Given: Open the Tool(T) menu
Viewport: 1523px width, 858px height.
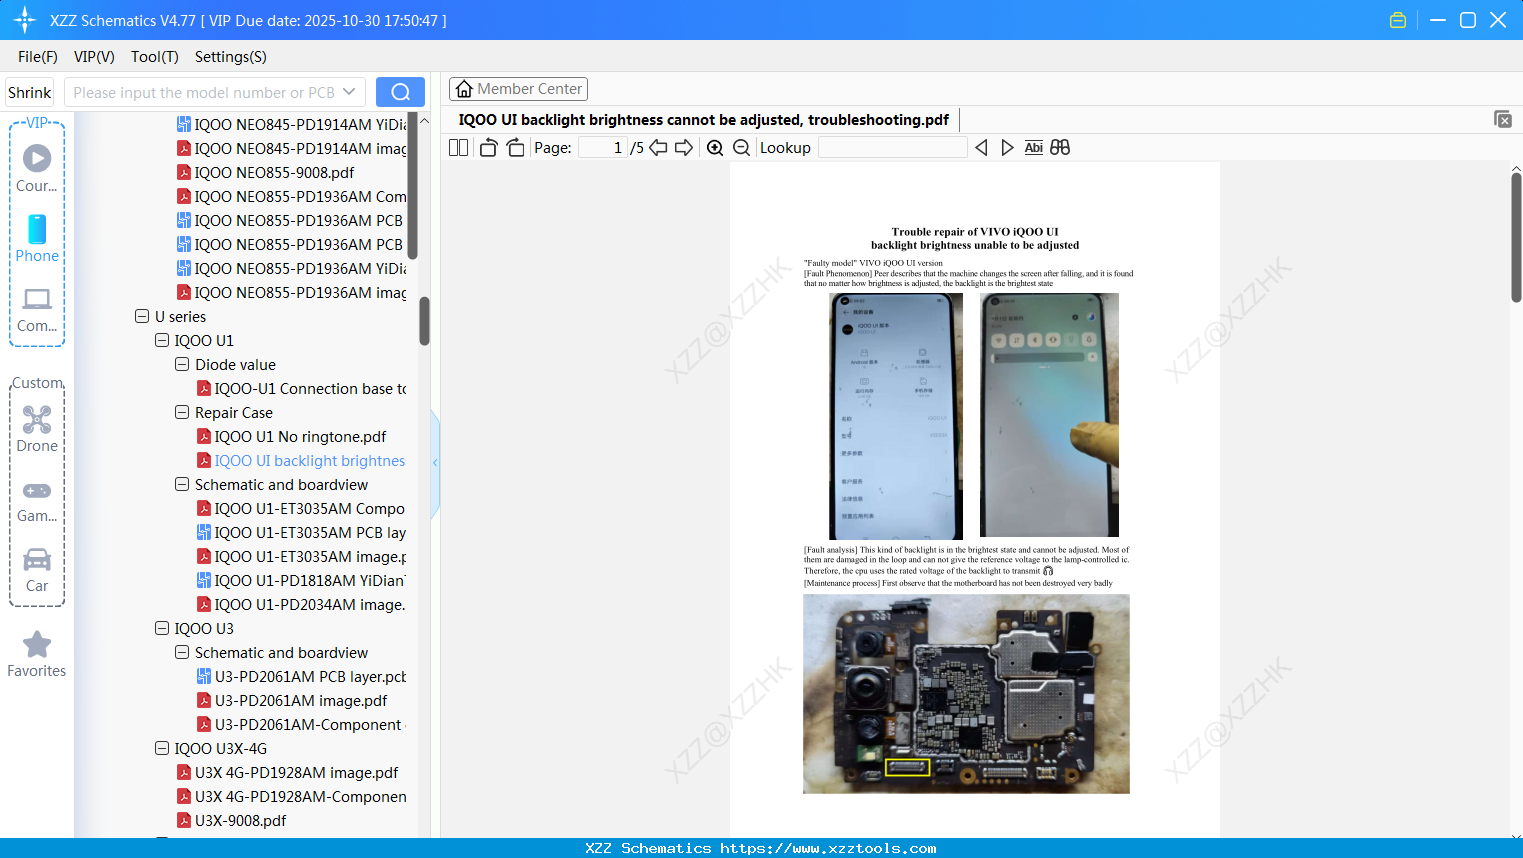Looking at the screenshot, I should pos(154,57).
